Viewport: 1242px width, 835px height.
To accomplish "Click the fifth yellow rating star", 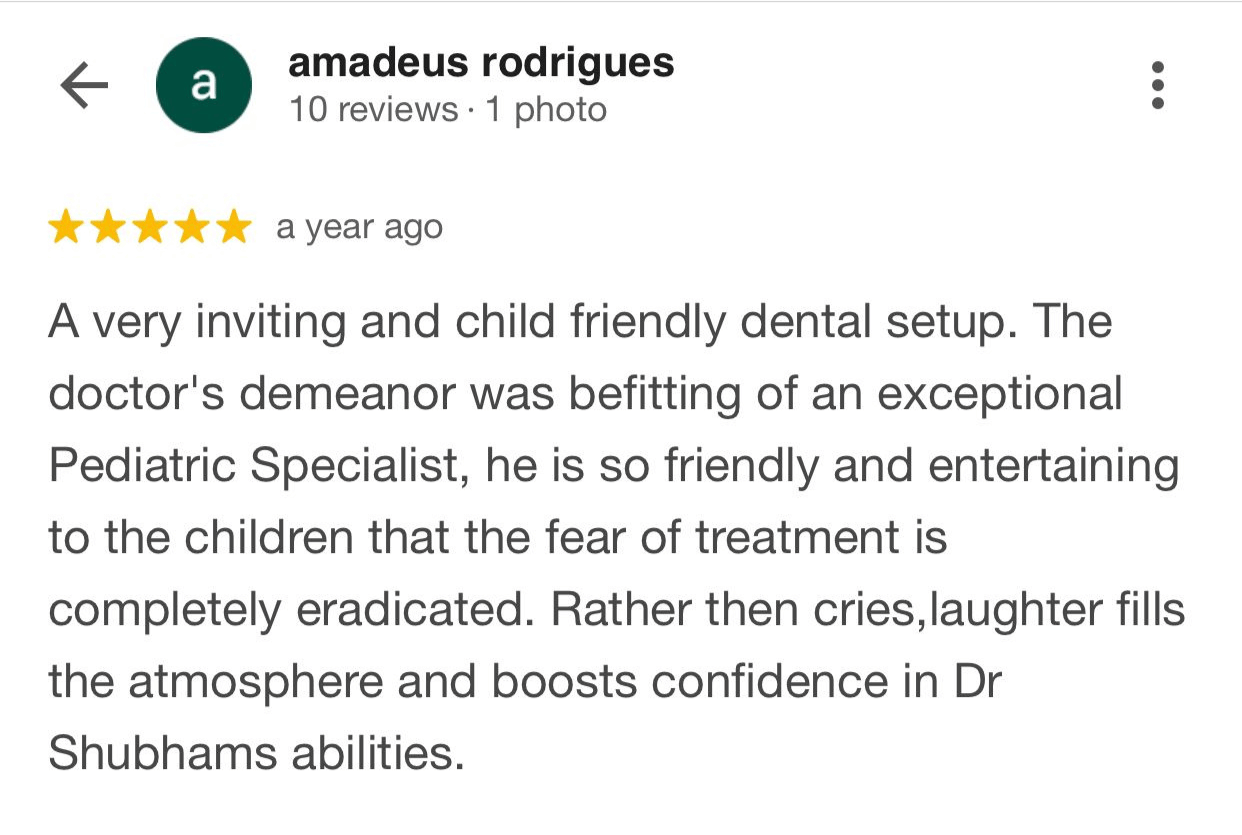I will (234, 228).
